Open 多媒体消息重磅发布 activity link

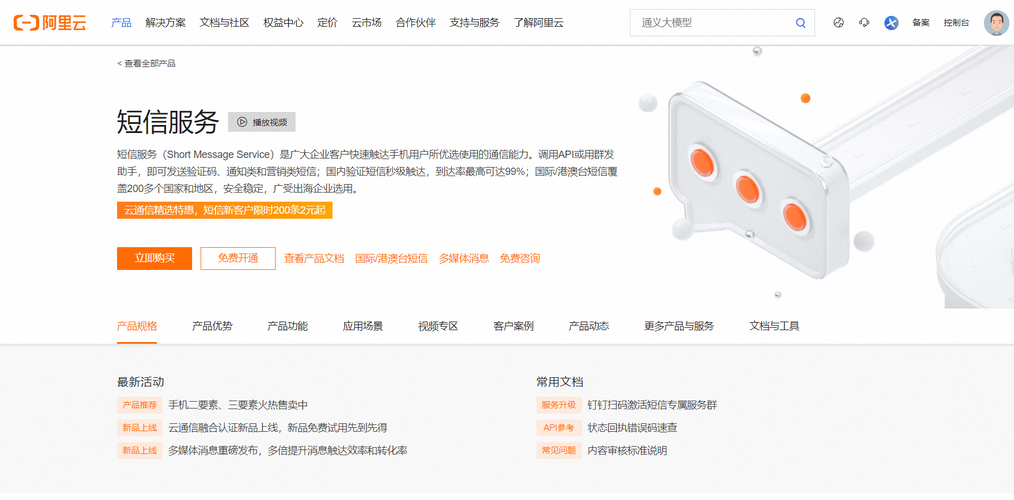tap(288, 450)
